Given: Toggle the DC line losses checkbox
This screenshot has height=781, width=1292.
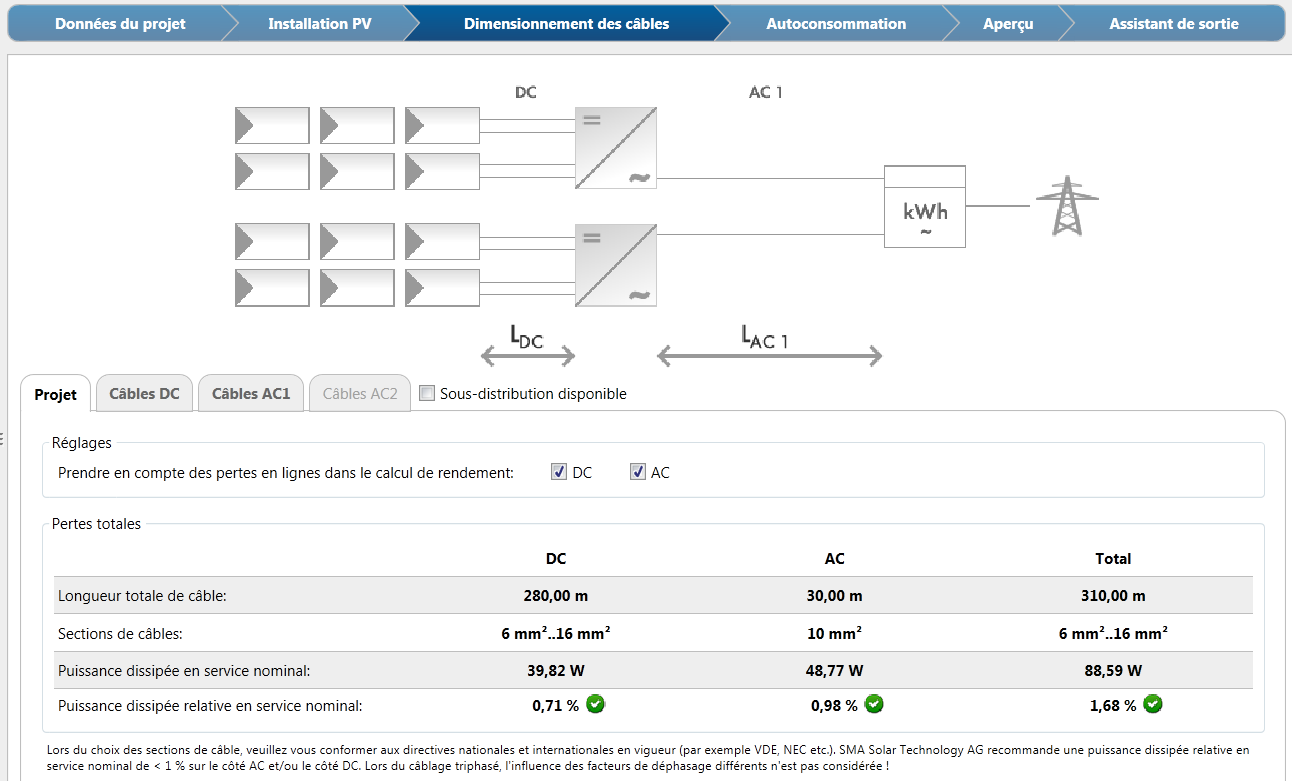Looking at the screenshot, I should [x=559, y=472].
